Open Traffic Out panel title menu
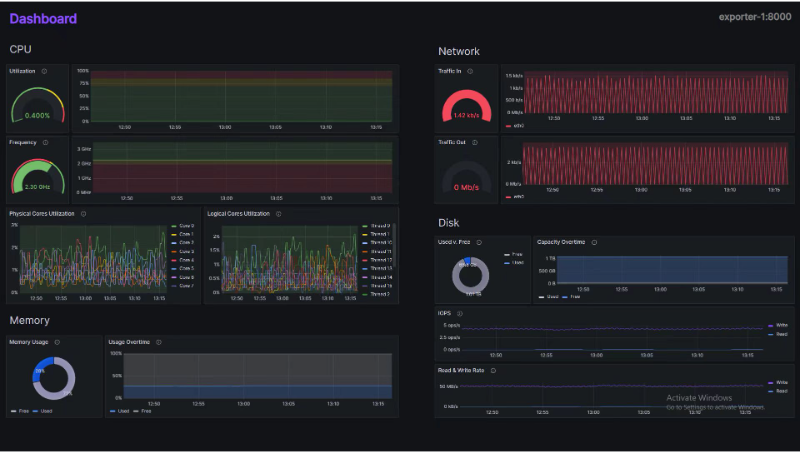 click(x=452, y=143)
